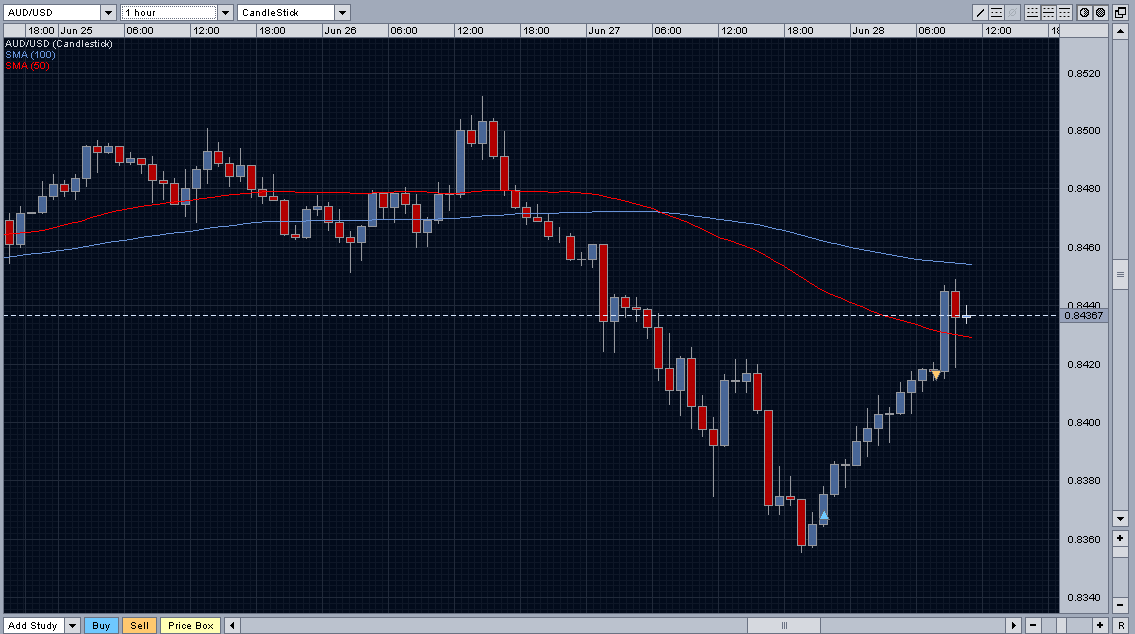The width and height of the screenshot is (1135, 634).
Task: Click the AUD/USD symbol field
Action: coord(52,12)
